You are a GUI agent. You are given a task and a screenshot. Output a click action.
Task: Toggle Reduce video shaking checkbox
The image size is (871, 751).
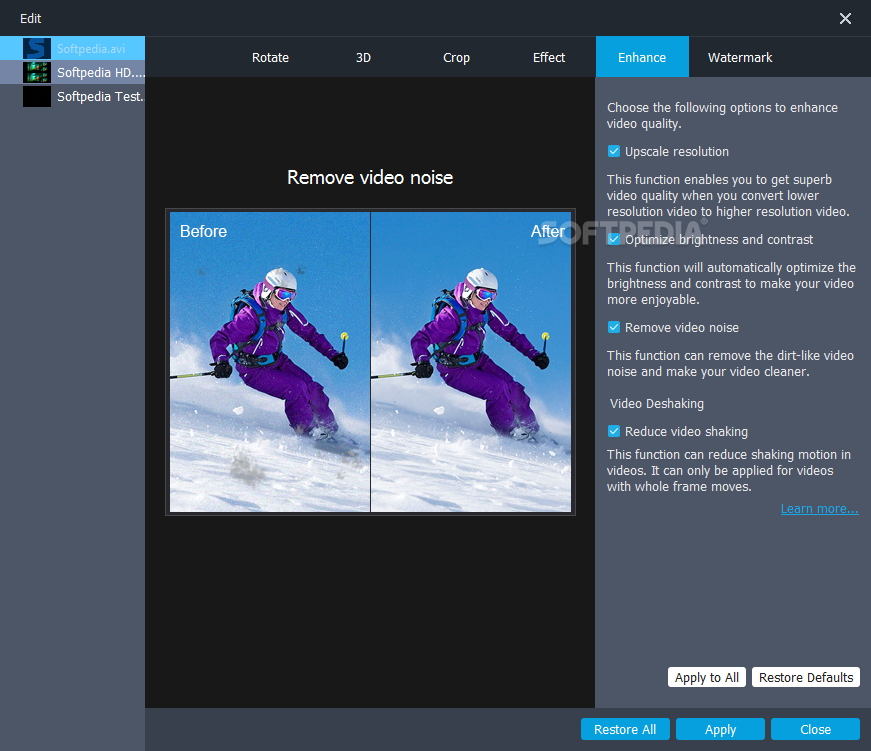click(614, 431)
